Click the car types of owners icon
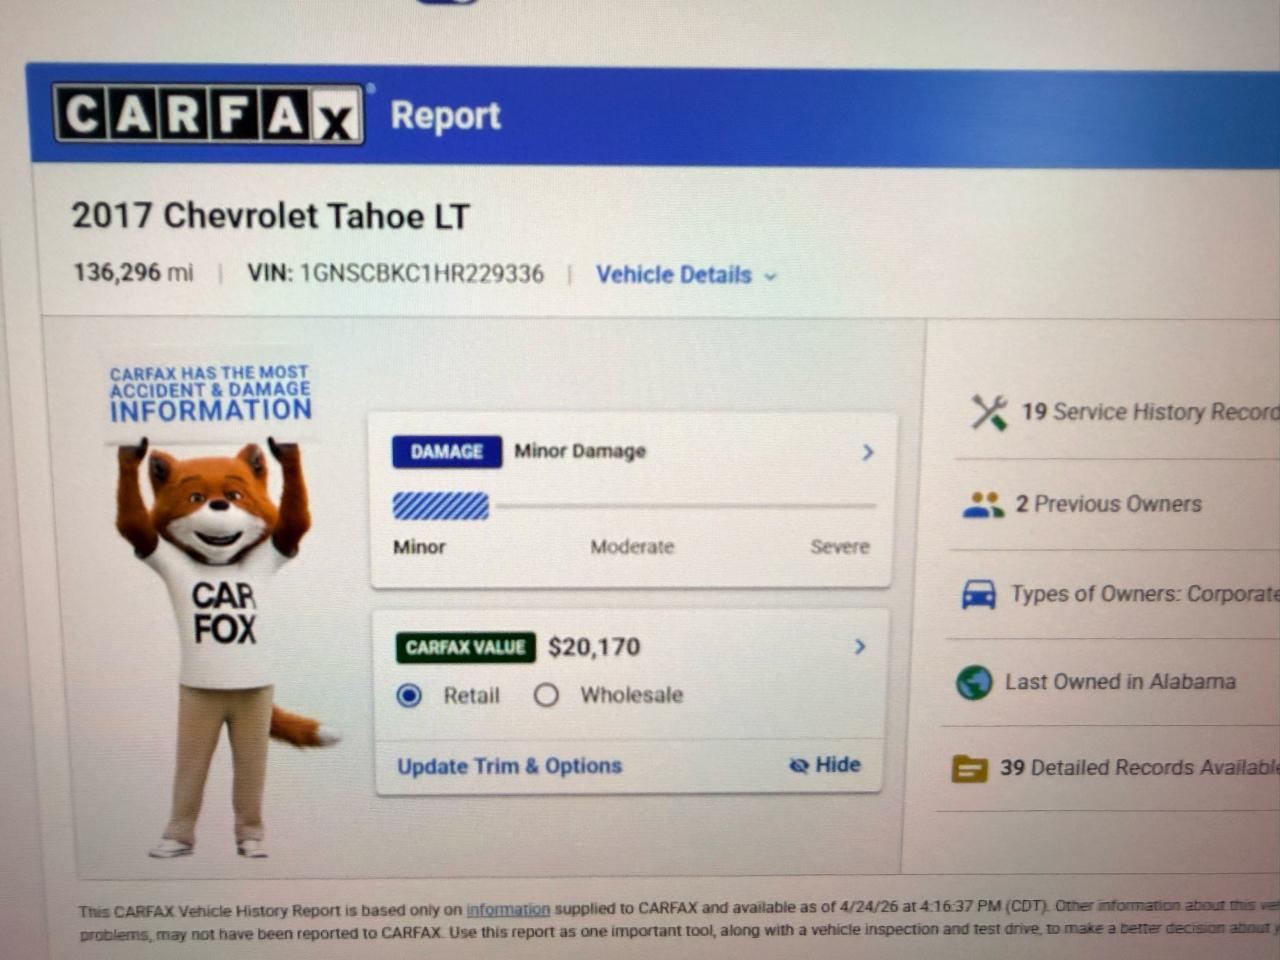This screenshot has width=1280, height=960. 978,594
